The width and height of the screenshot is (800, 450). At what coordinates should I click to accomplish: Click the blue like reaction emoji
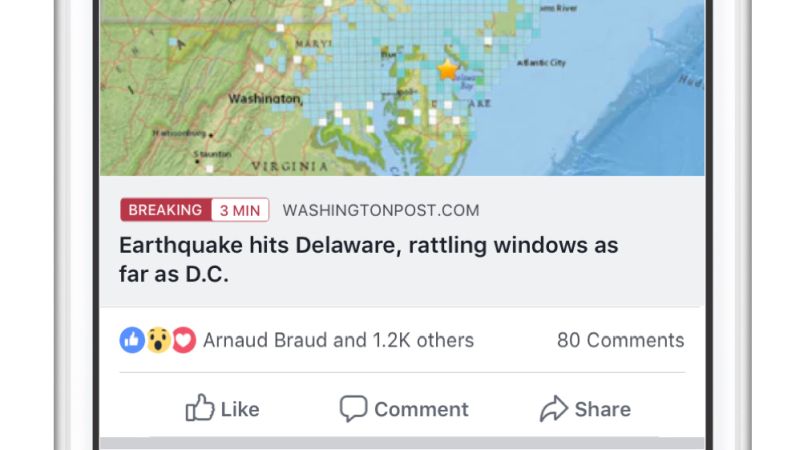tap(132, 340)
